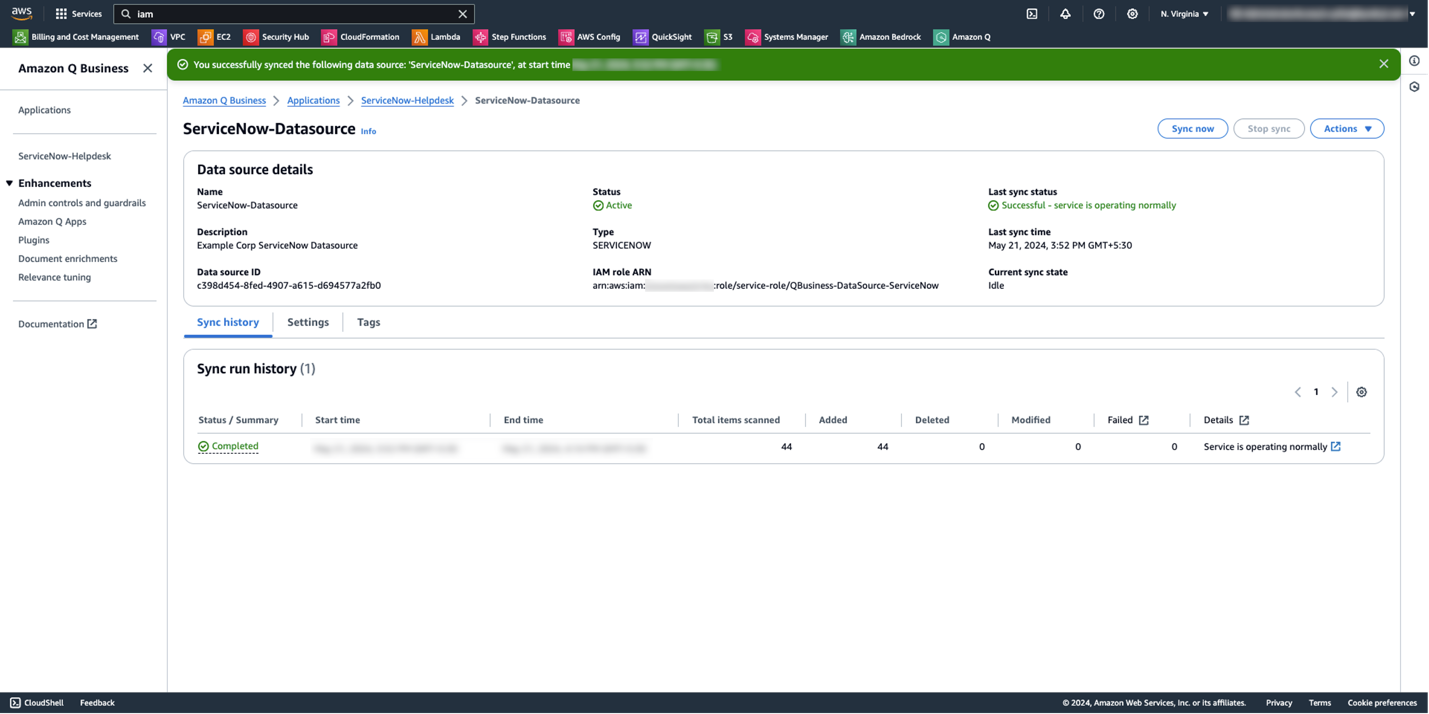Screen dimensions: 1429x714
Task: Open the AWS Config shortcut
Action: tap(589, 37)
